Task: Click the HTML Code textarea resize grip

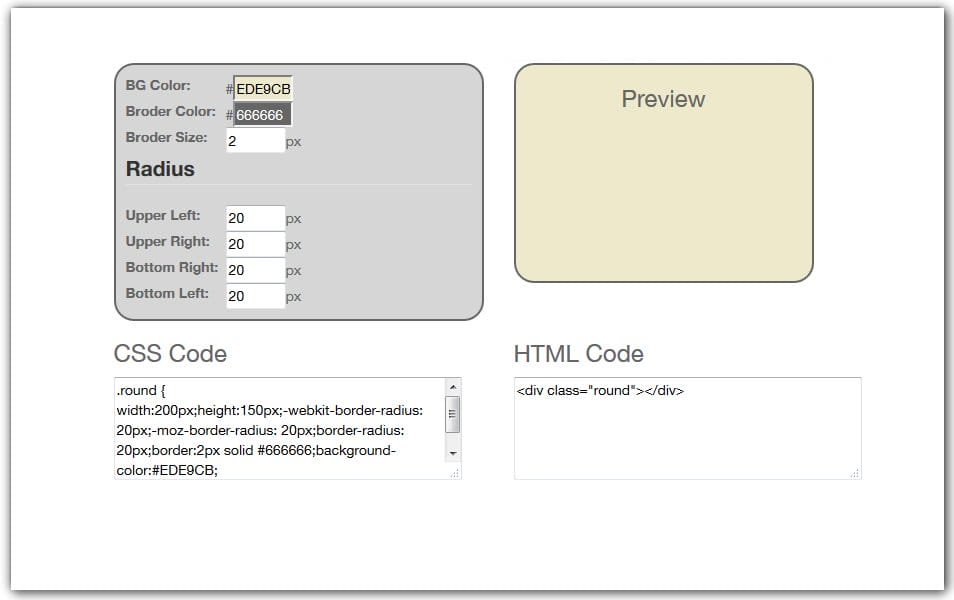Action: [856, 472]
